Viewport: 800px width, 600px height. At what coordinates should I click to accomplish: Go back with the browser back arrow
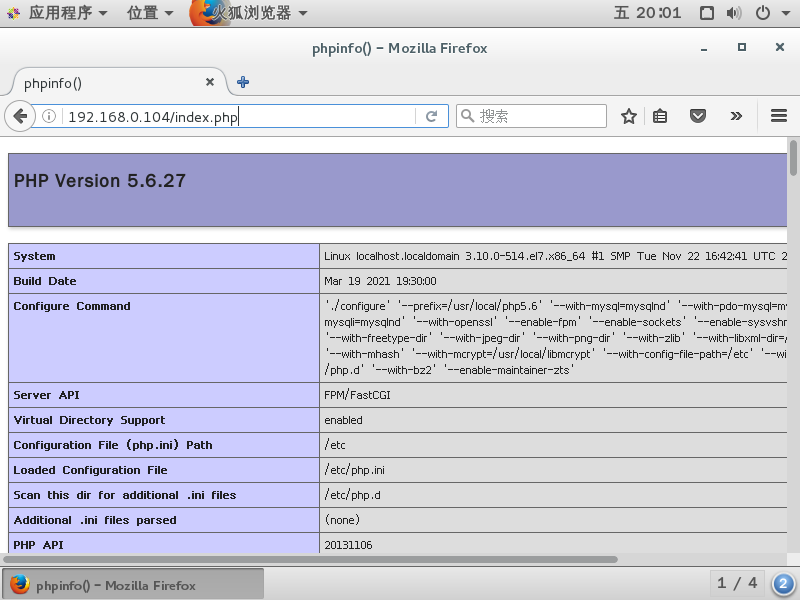pos(19,116)
